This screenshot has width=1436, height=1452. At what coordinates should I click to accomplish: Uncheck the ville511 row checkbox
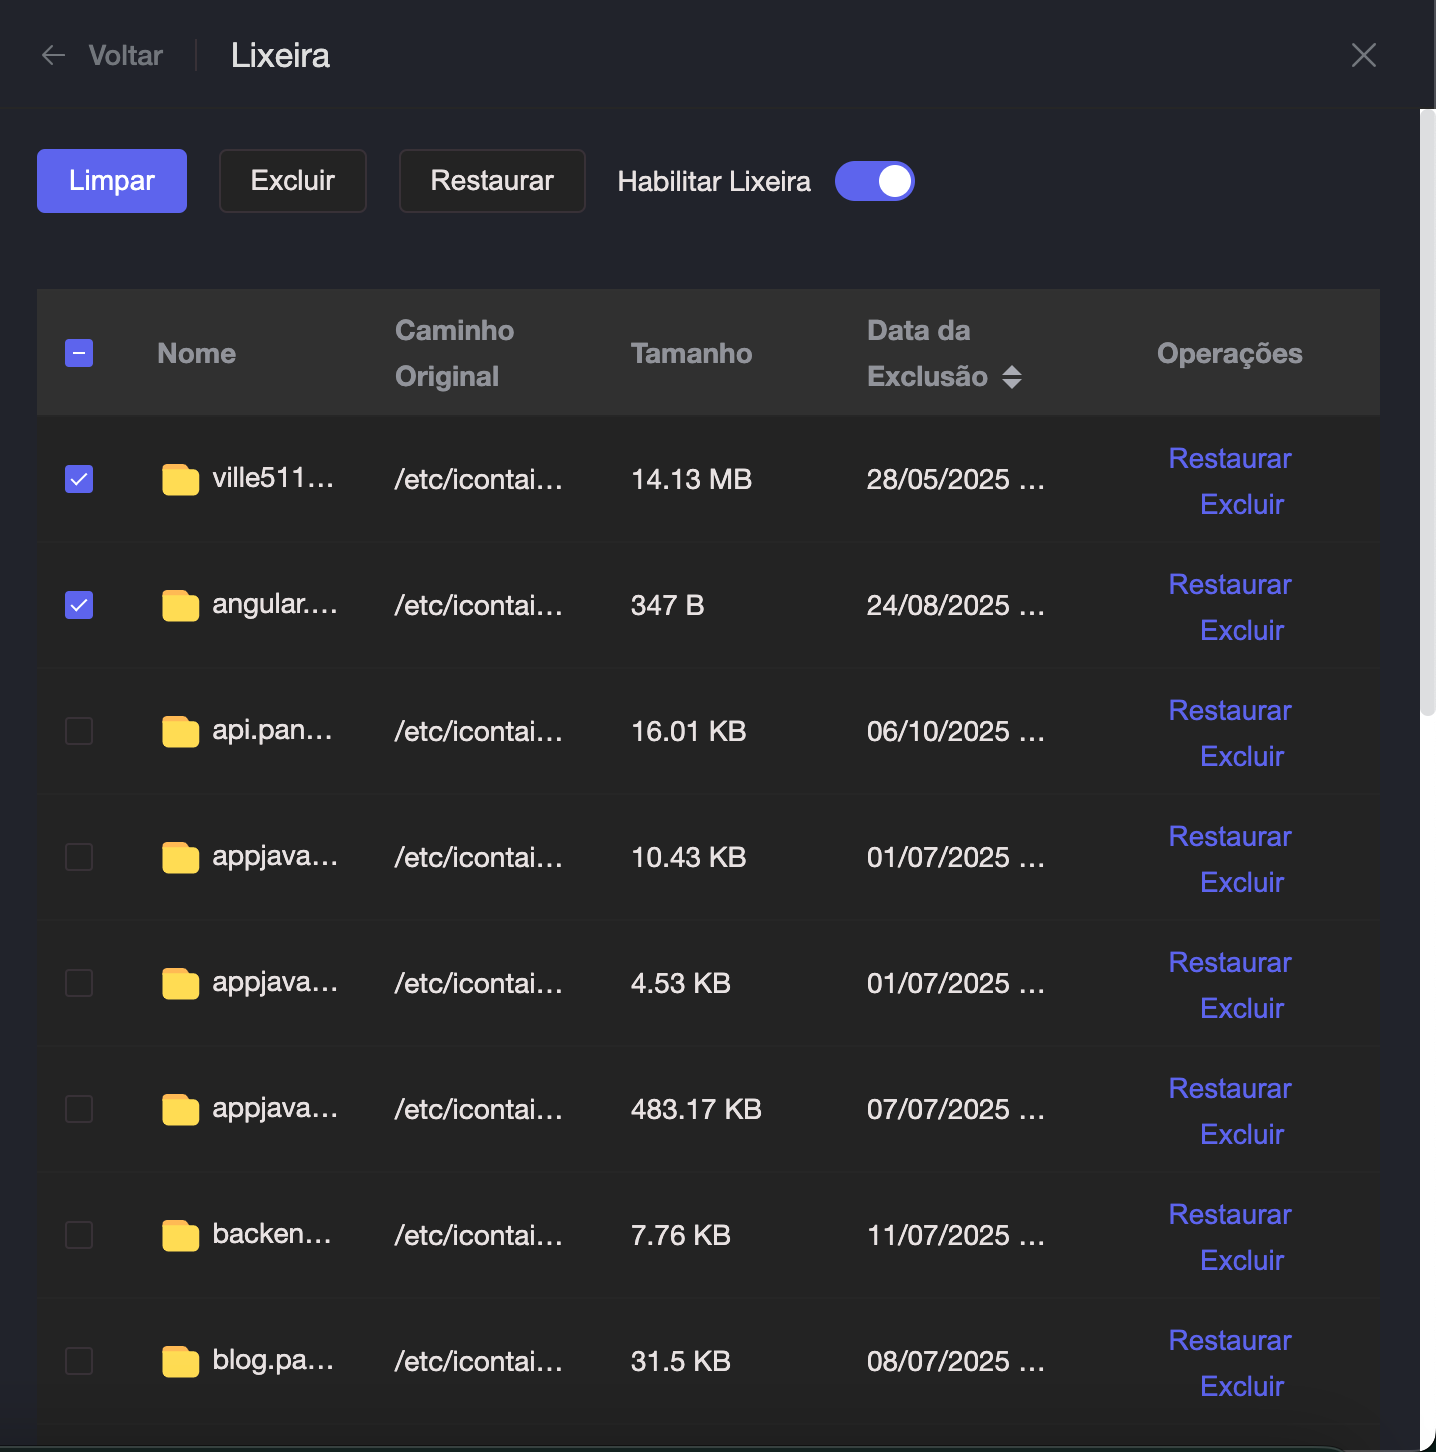79,479
